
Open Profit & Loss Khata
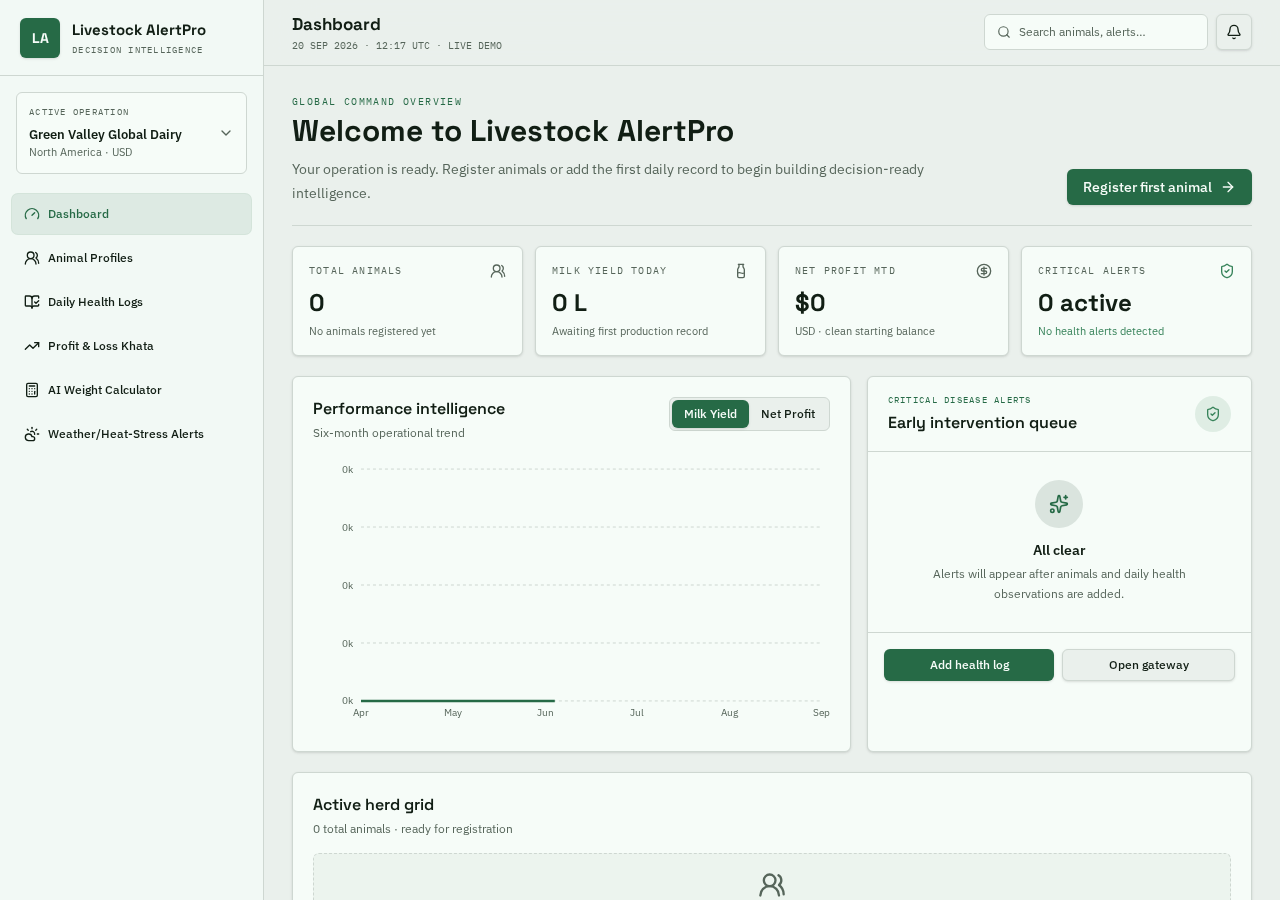tap(131, 346)
